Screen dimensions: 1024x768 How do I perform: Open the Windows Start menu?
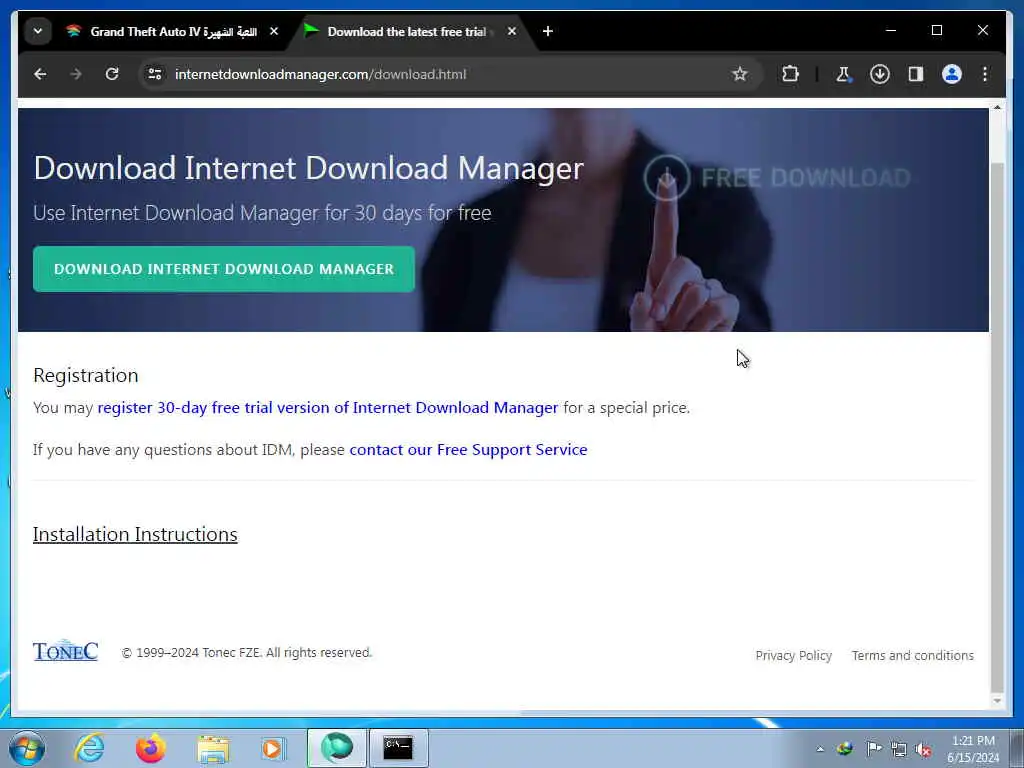tap(27, 748)
